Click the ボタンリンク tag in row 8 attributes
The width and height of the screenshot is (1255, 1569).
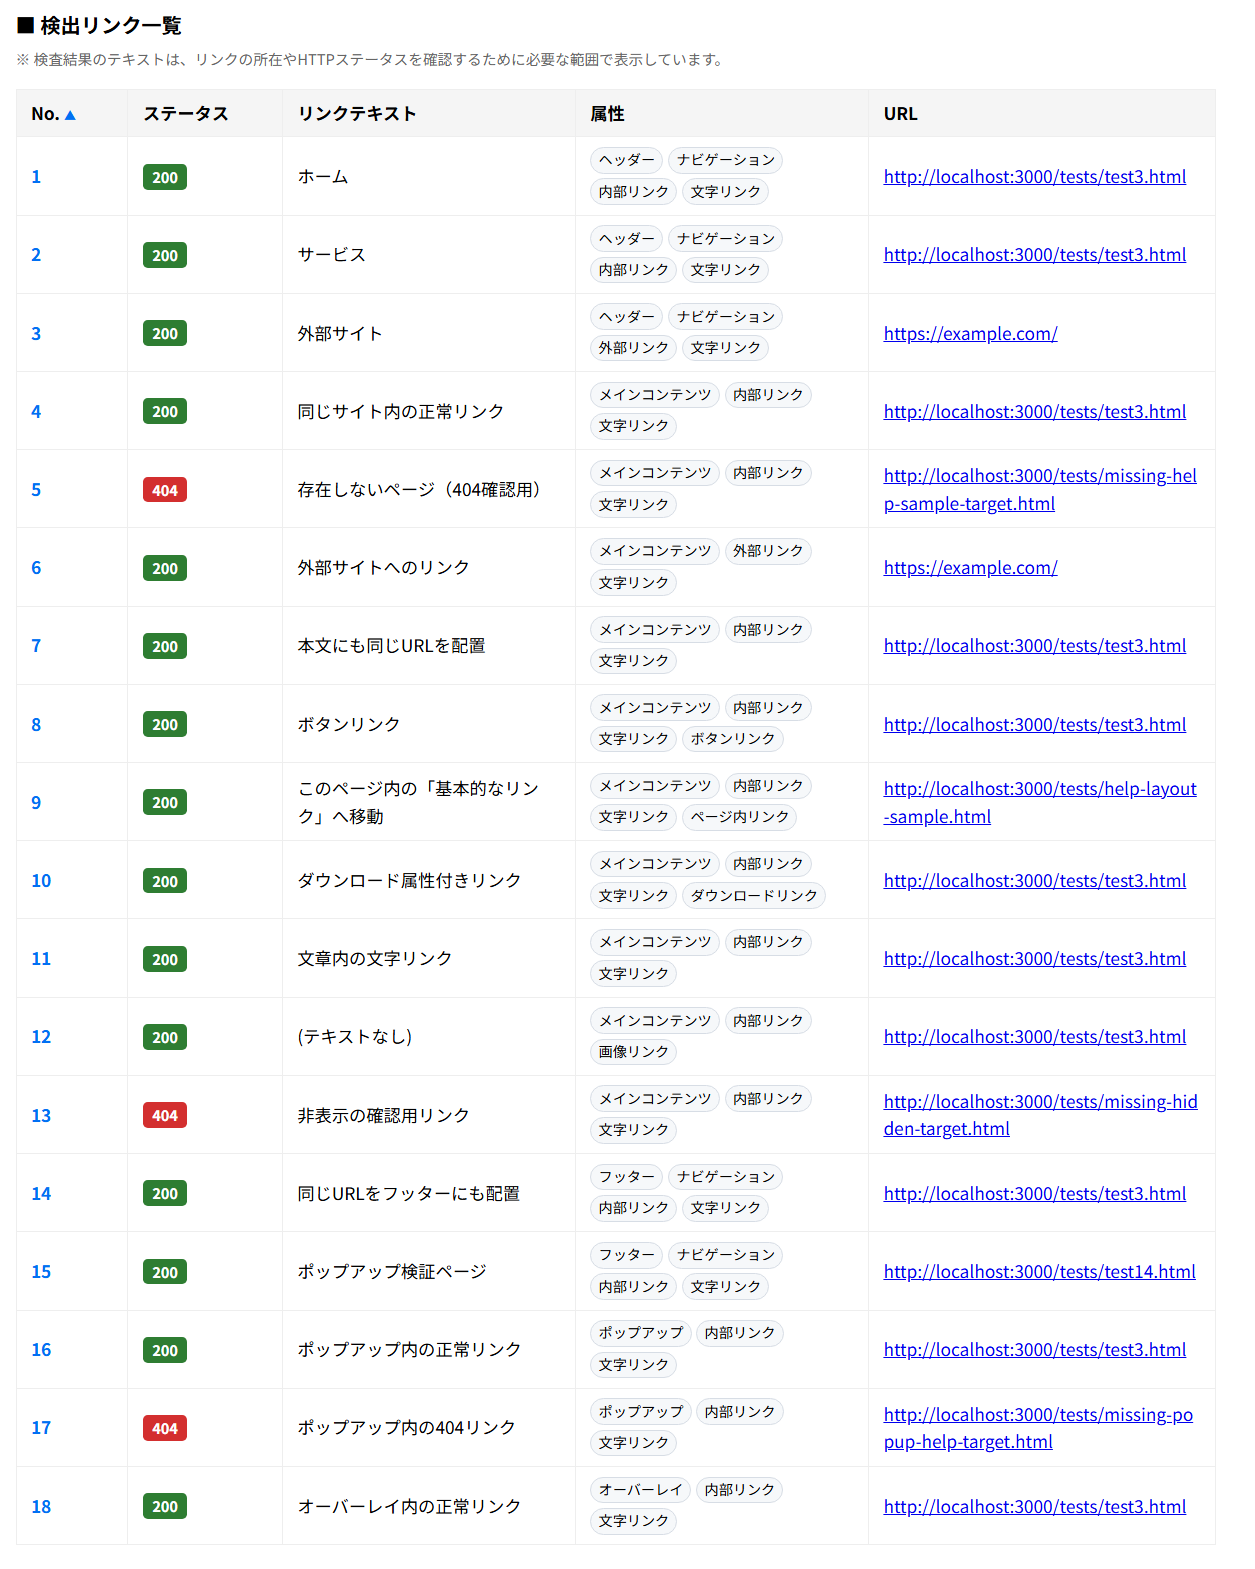733,739
